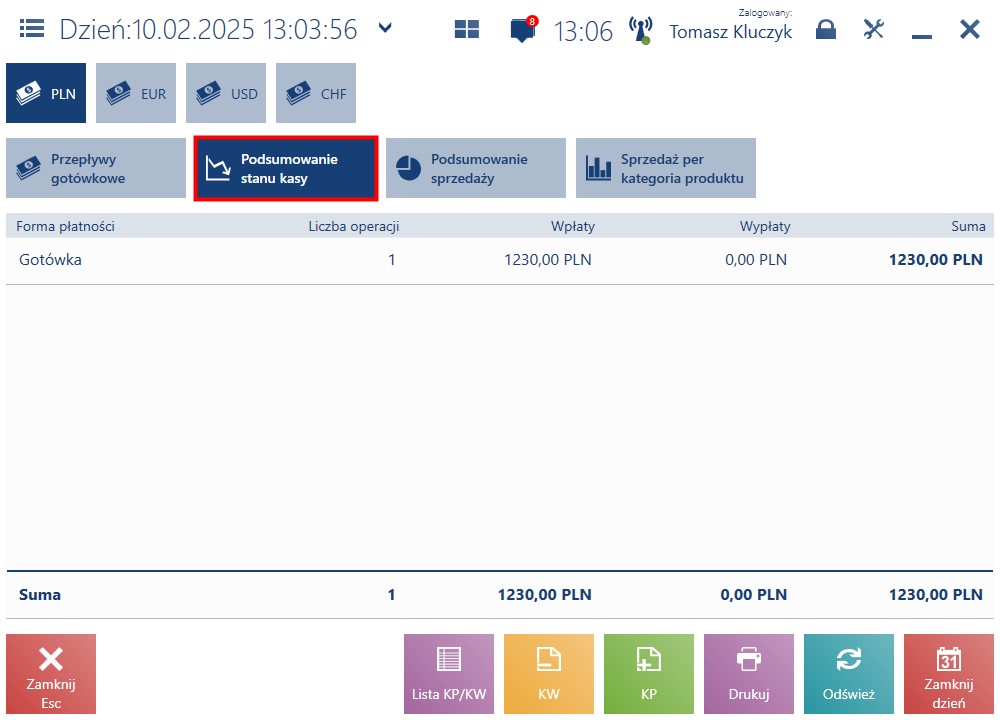This screenshot has width=1000, height=720.
Task: Create a KP cash deposit document
Action: 649,674
